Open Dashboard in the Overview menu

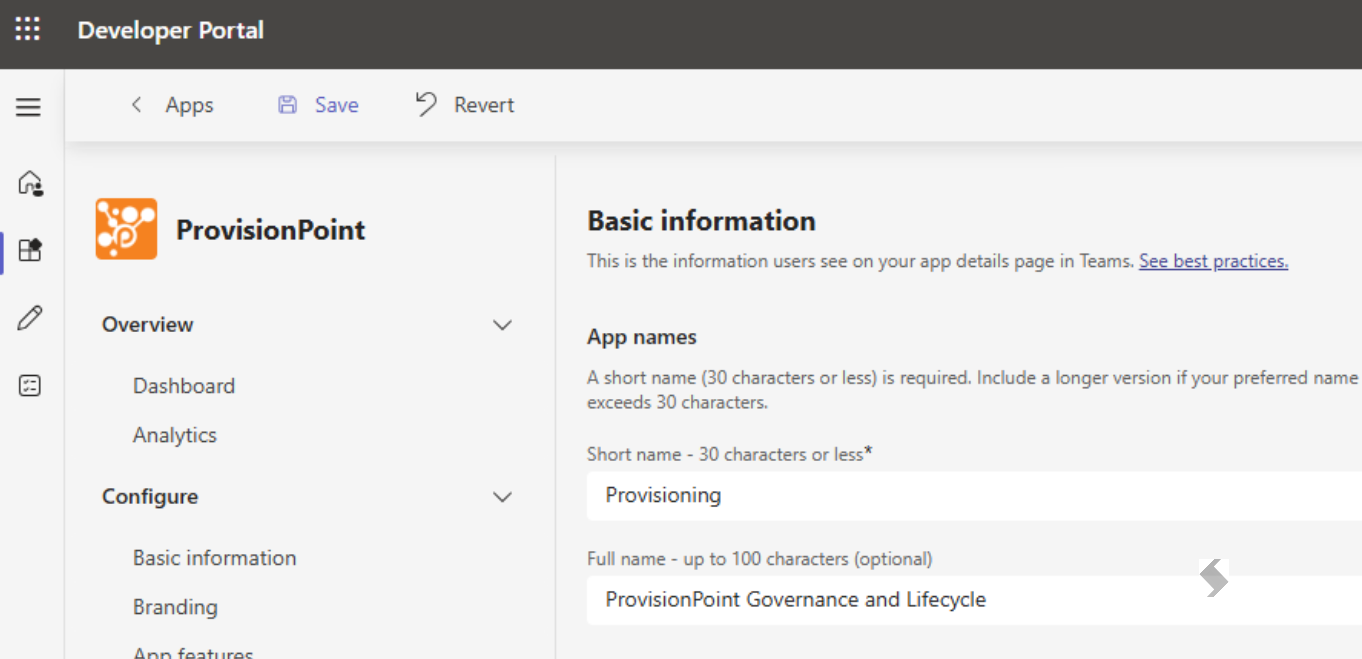point(184,386)
